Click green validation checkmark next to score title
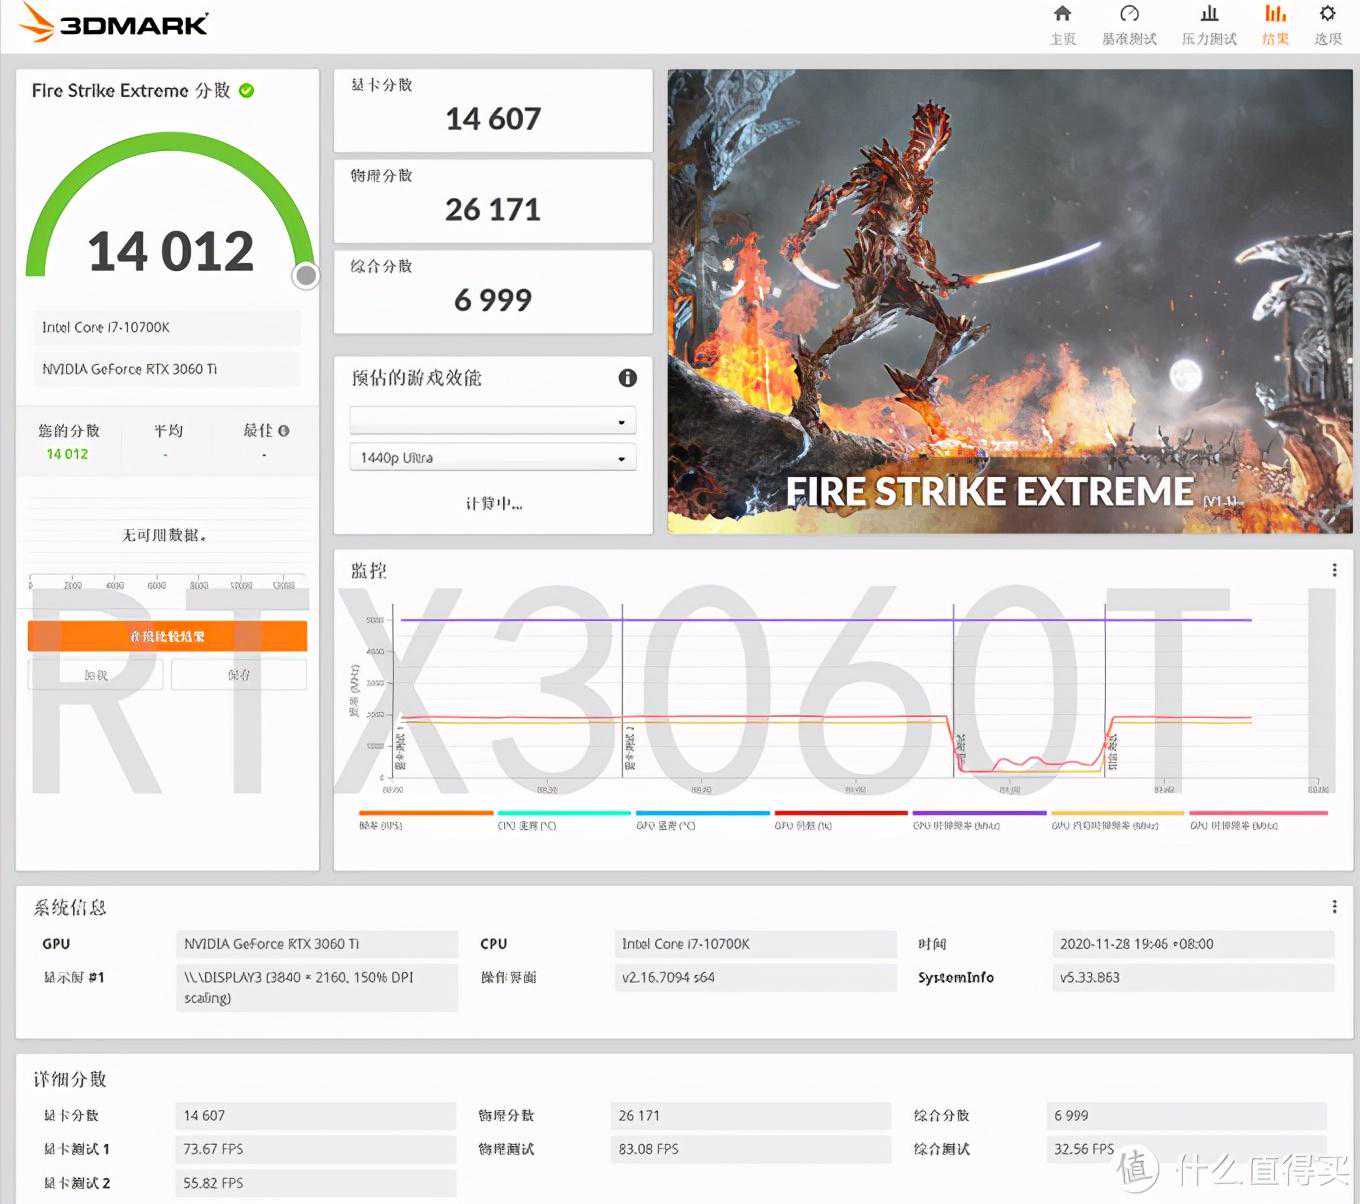This screenshot has width=1360, height=1204. (x=247, y=91)
